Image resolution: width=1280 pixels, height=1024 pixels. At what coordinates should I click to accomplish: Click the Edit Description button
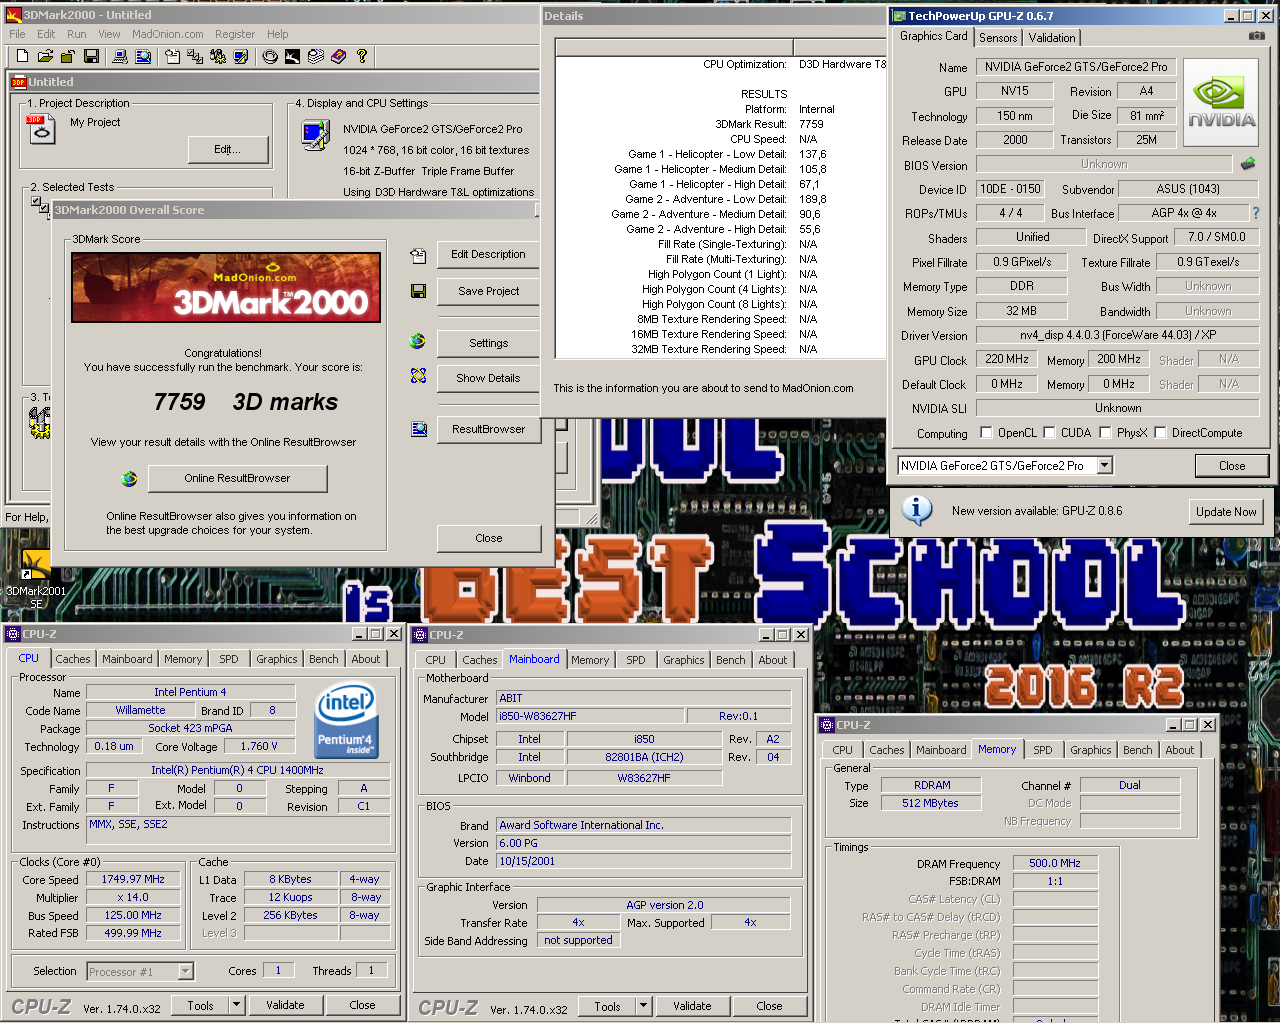click(x=488, y=255)
